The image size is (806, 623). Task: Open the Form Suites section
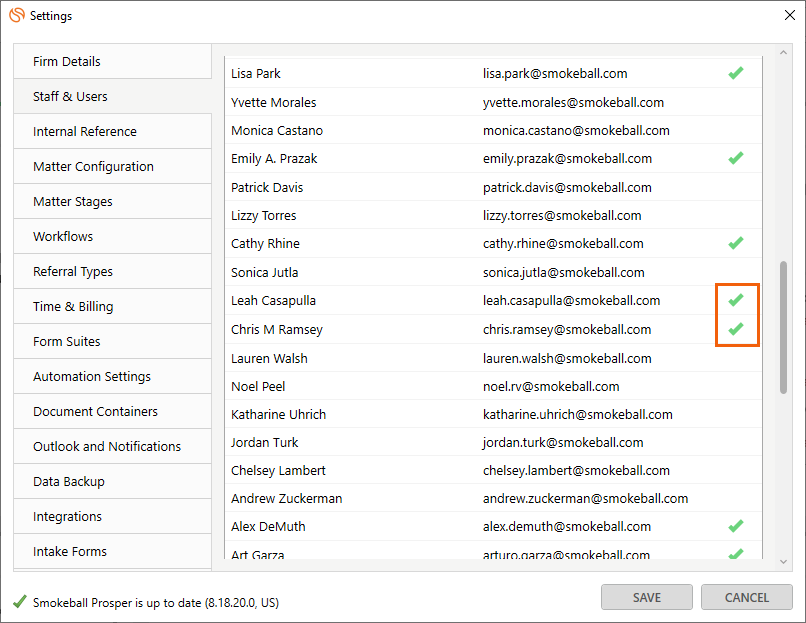(x=113, y=341)
